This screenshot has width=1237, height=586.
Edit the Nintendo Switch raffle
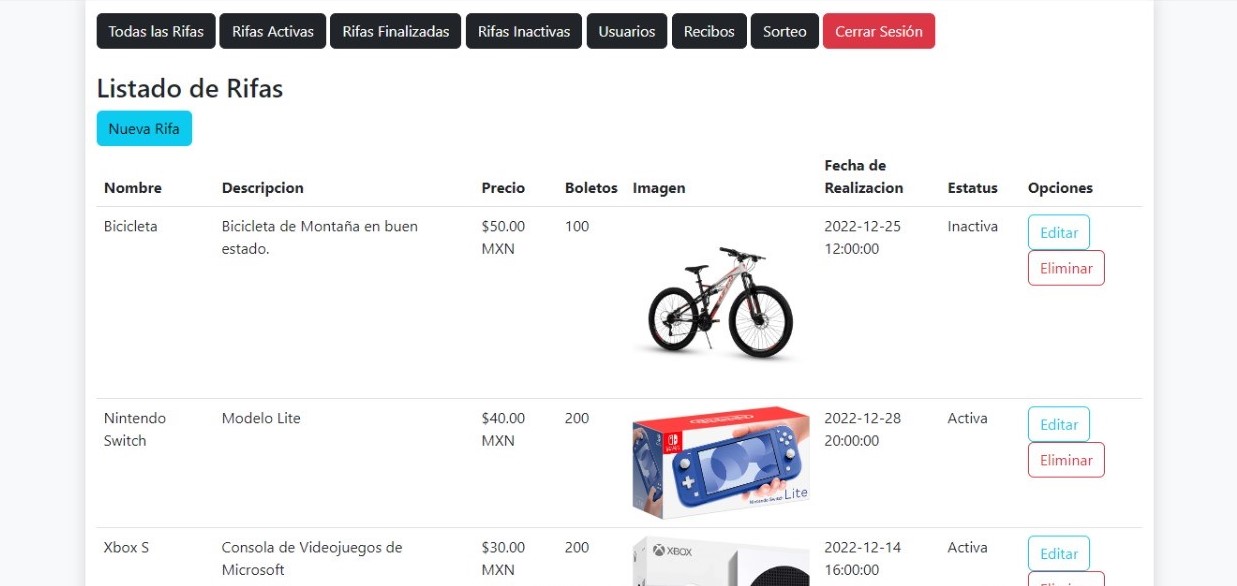point(1058,424)
